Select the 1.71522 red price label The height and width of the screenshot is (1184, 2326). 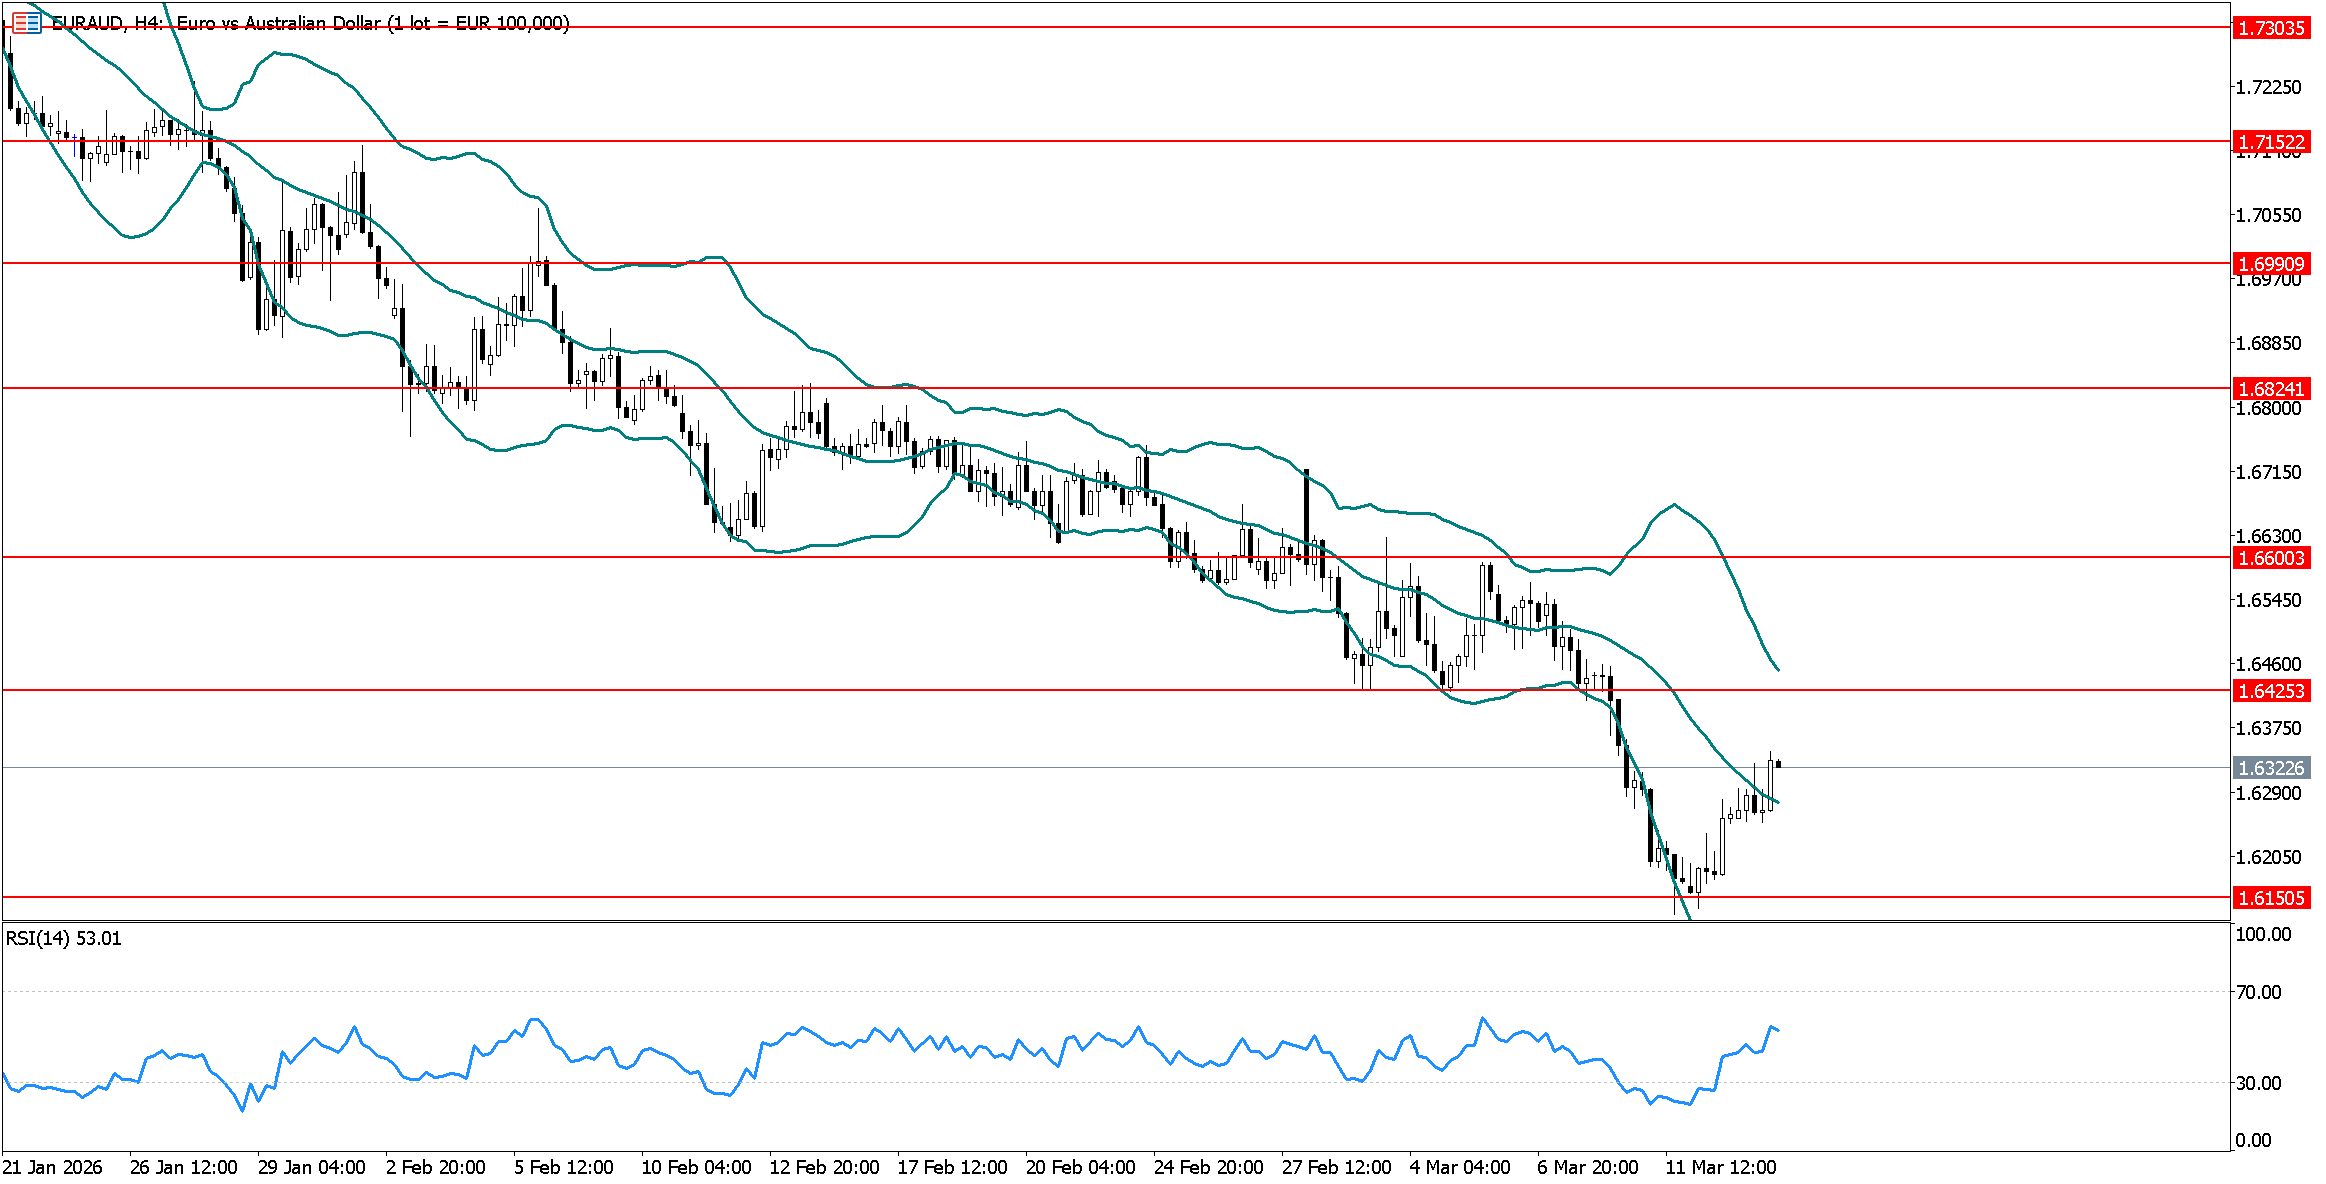pos(2270,142)
